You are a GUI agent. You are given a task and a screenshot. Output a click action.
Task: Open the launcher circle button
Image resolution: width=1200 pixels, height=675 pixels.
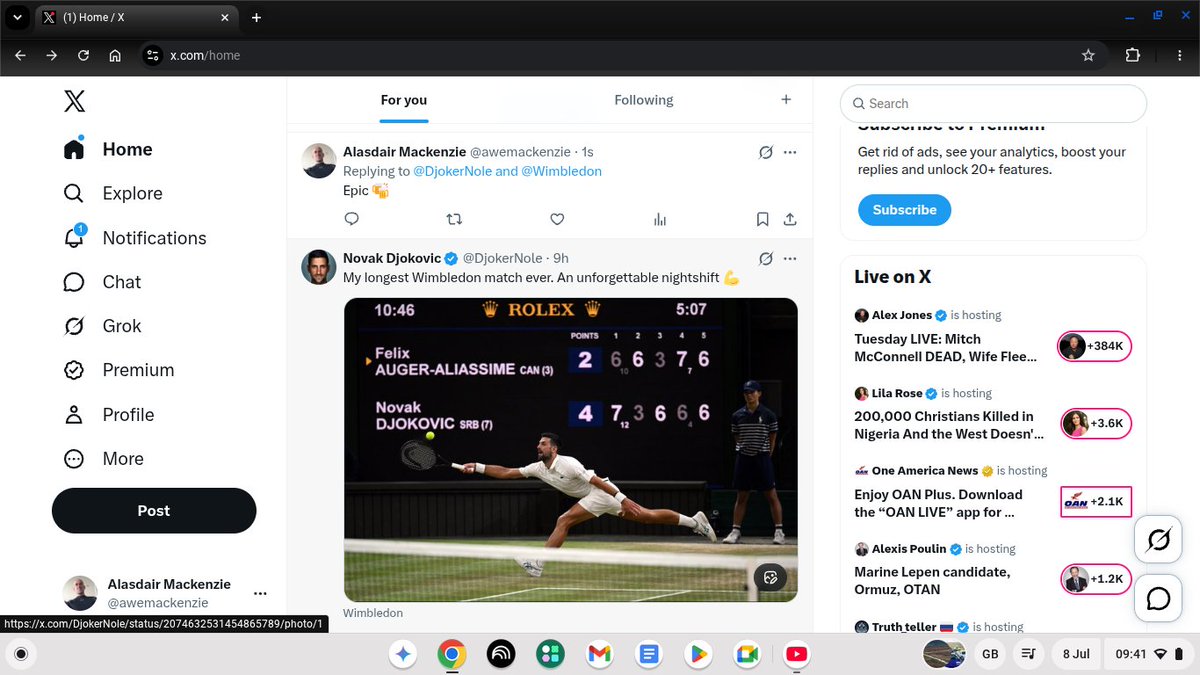coord(21,654)
